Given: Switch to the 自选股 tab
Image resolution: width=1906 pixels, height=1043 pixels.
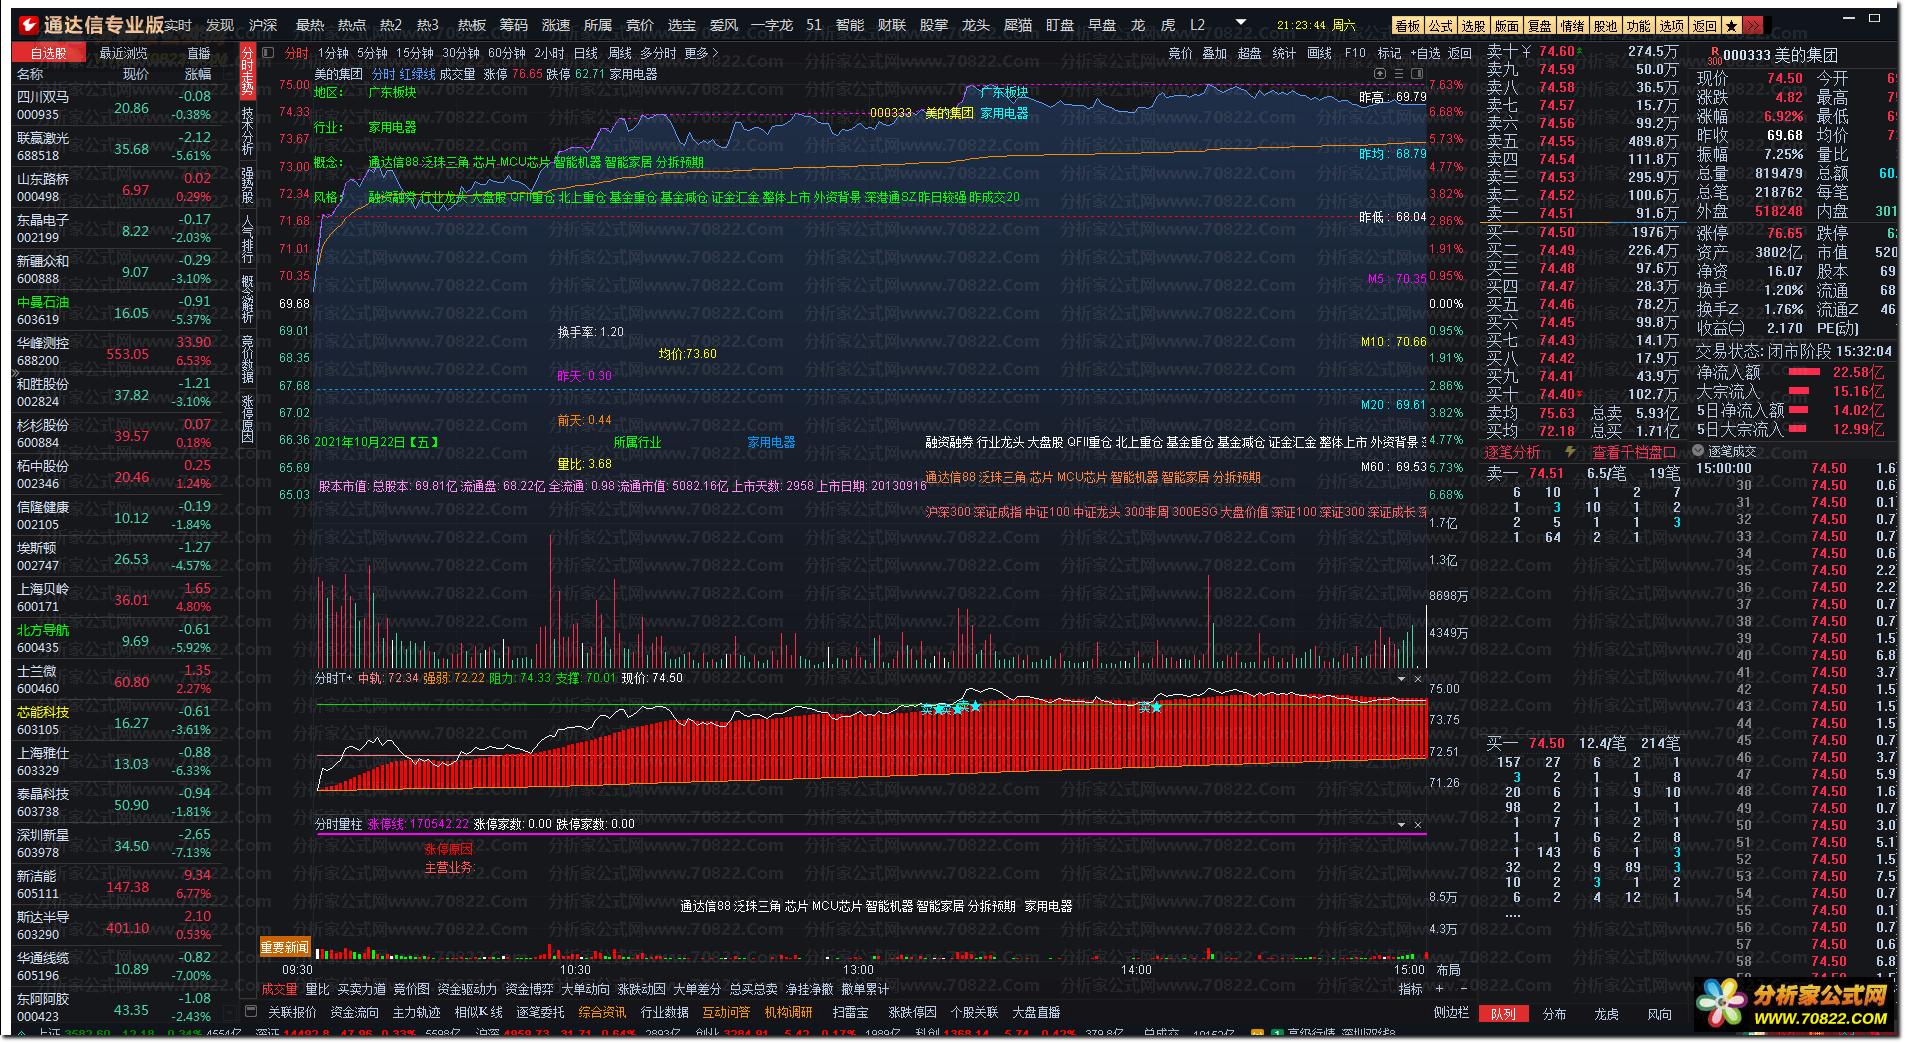Looking at the screenshot, I should 49,53.
